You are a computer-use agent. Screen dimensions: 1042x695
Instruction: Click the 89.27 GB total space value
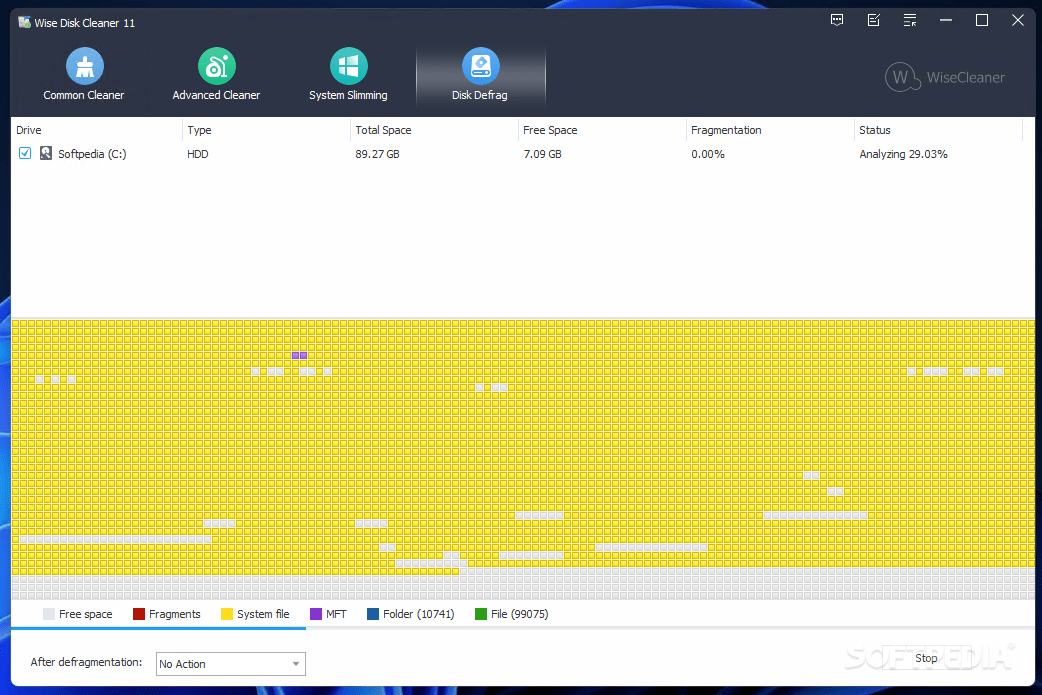click(x=377, y=154)
